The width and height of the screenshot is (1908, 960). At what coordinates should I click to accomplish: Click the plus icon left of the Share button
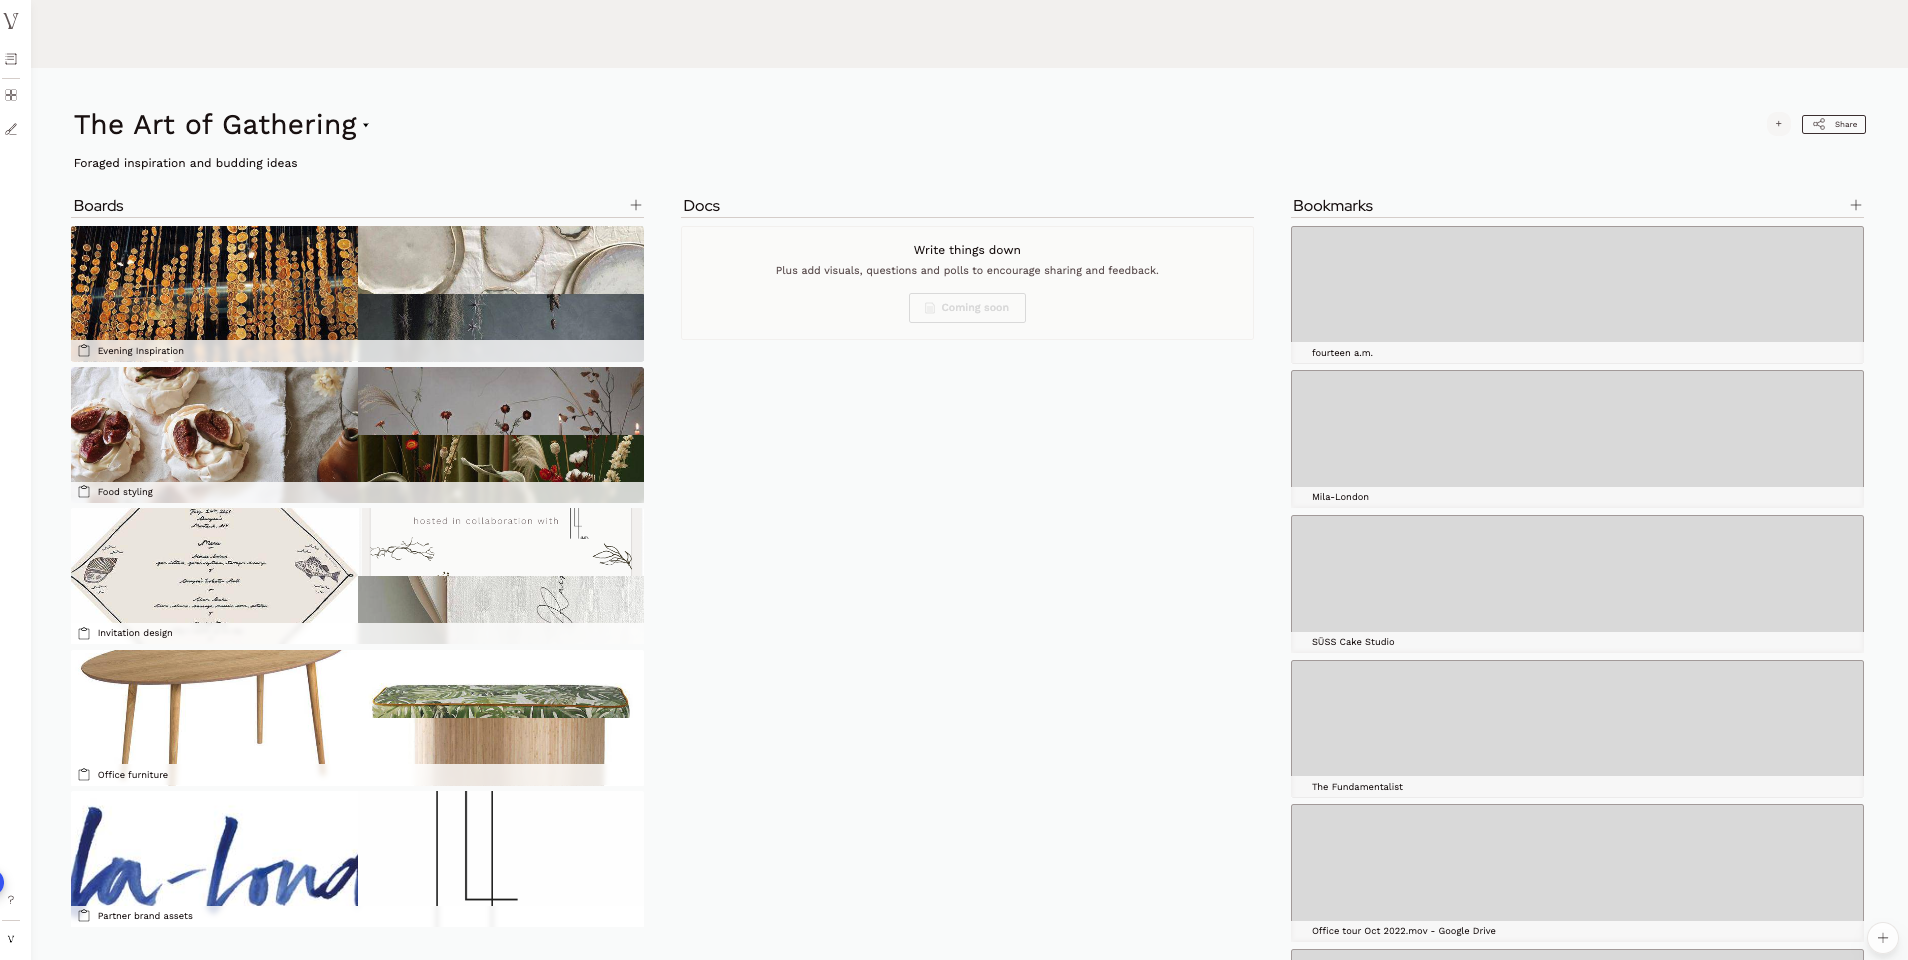tap(1778, 124)
